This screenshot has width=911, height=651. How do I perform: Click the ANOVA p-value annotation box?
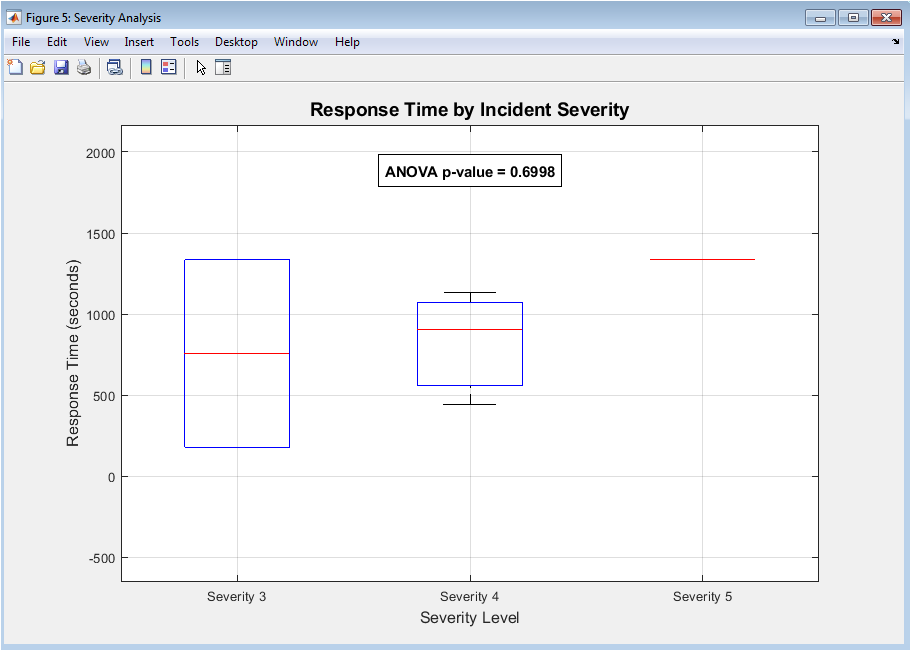point(469,171)
